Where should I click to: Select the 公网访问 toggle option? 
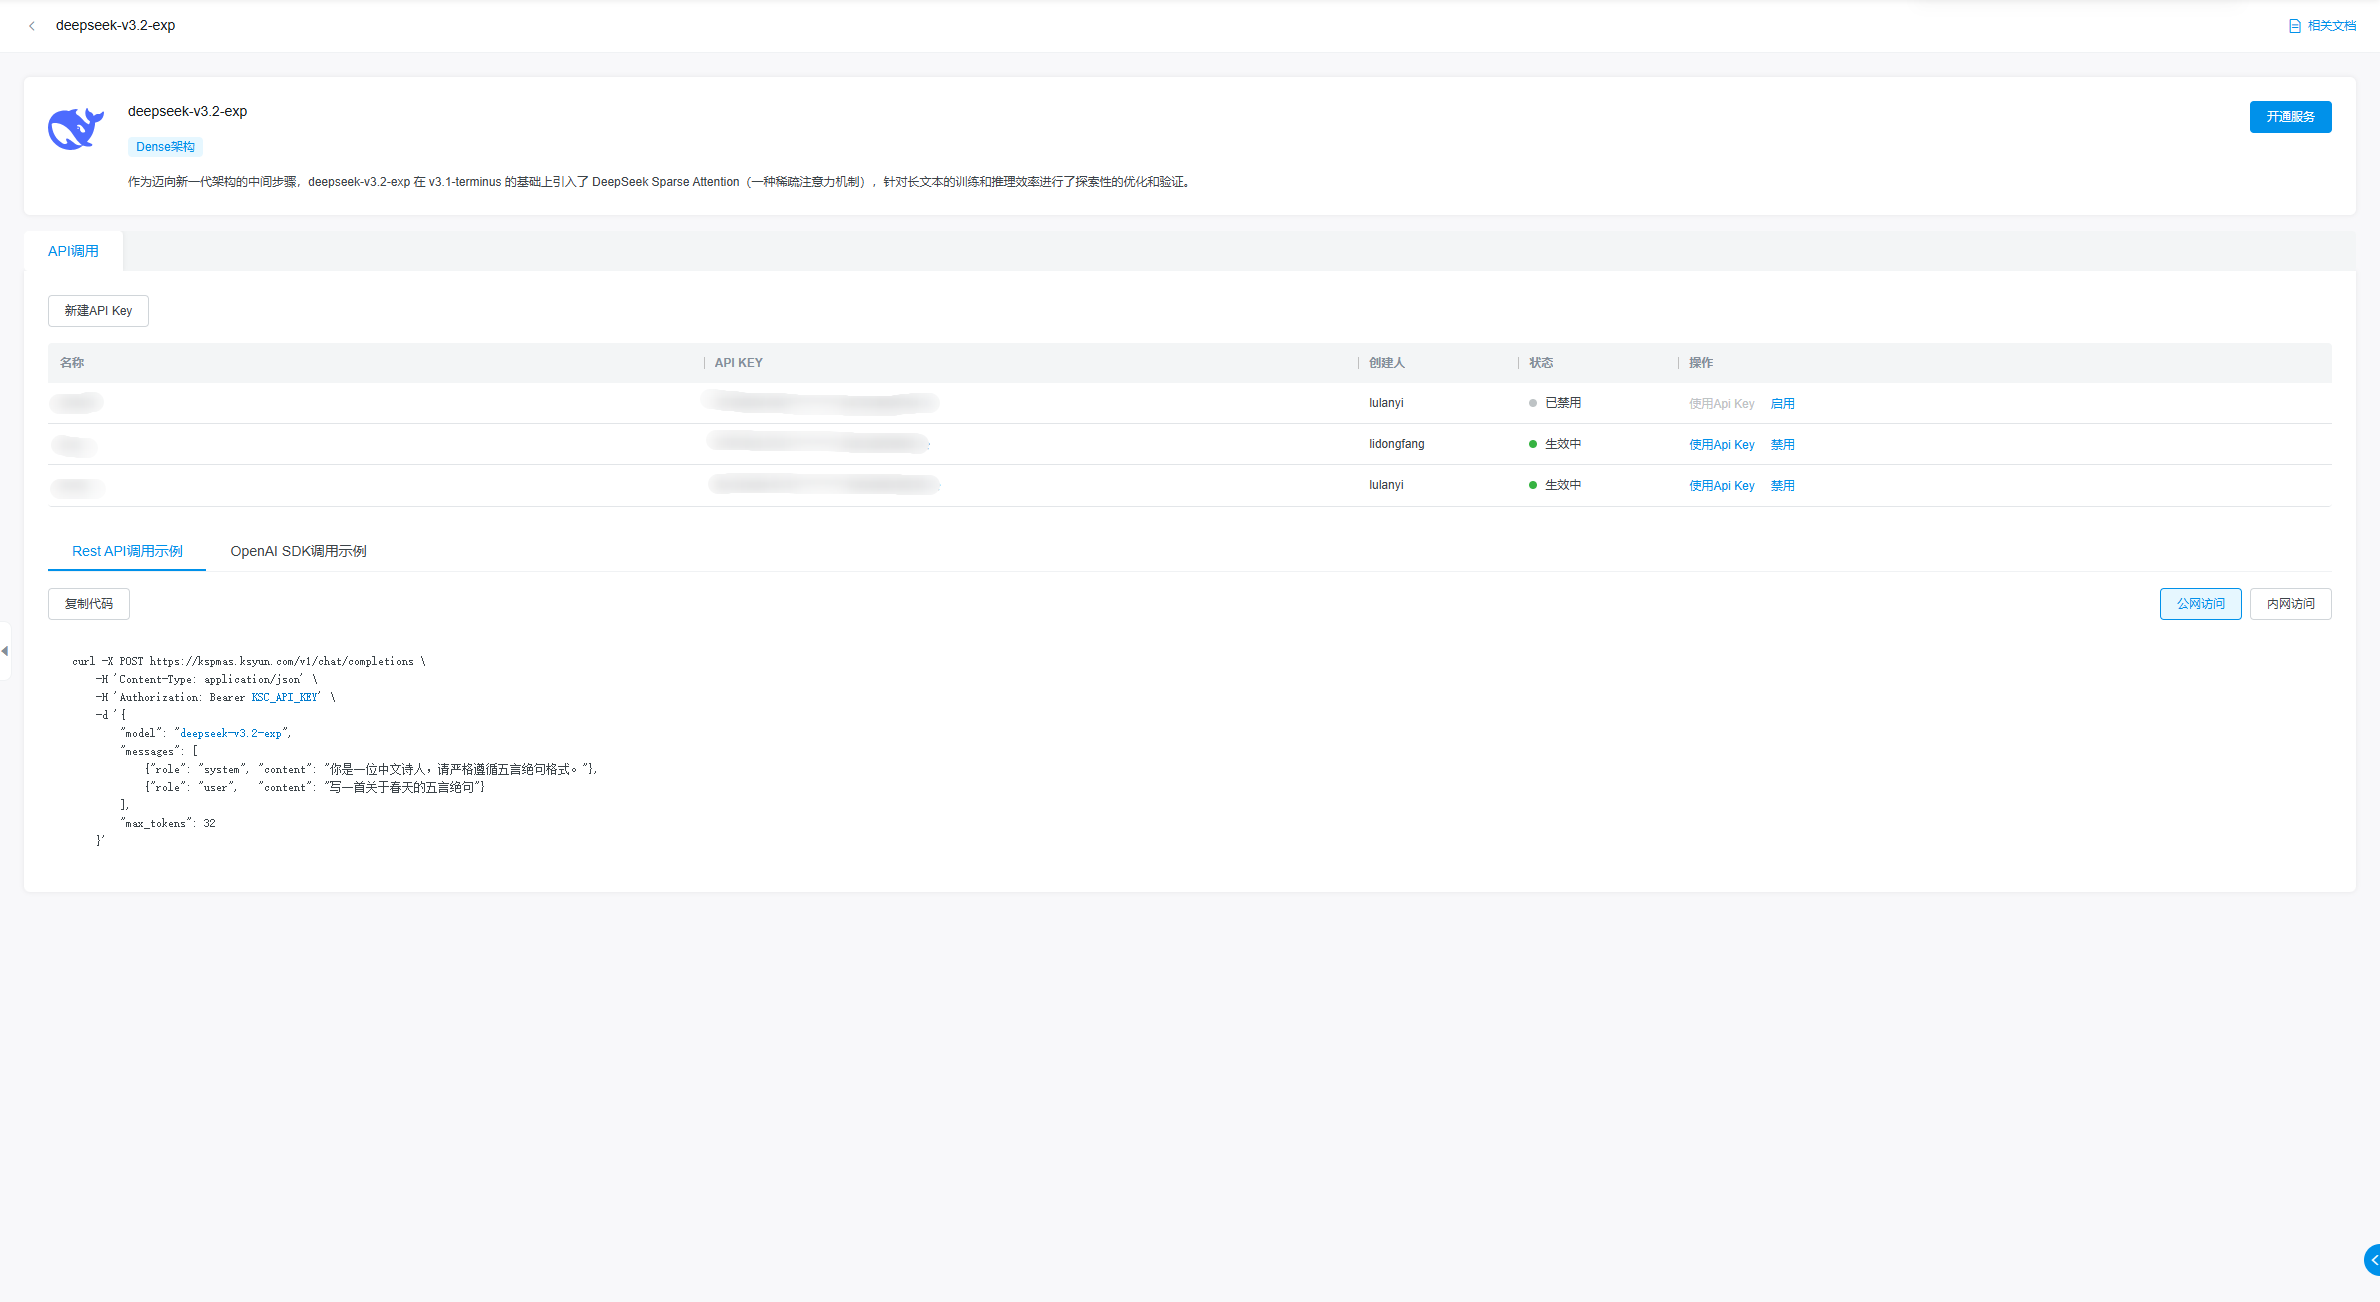click(2200, 604)
